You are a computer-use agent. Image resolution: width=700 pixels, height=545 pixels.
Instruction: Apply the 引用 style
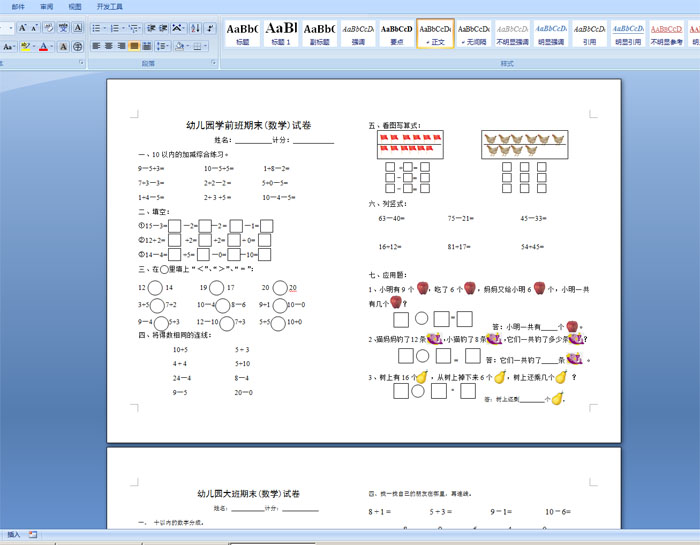click(589, 33)
